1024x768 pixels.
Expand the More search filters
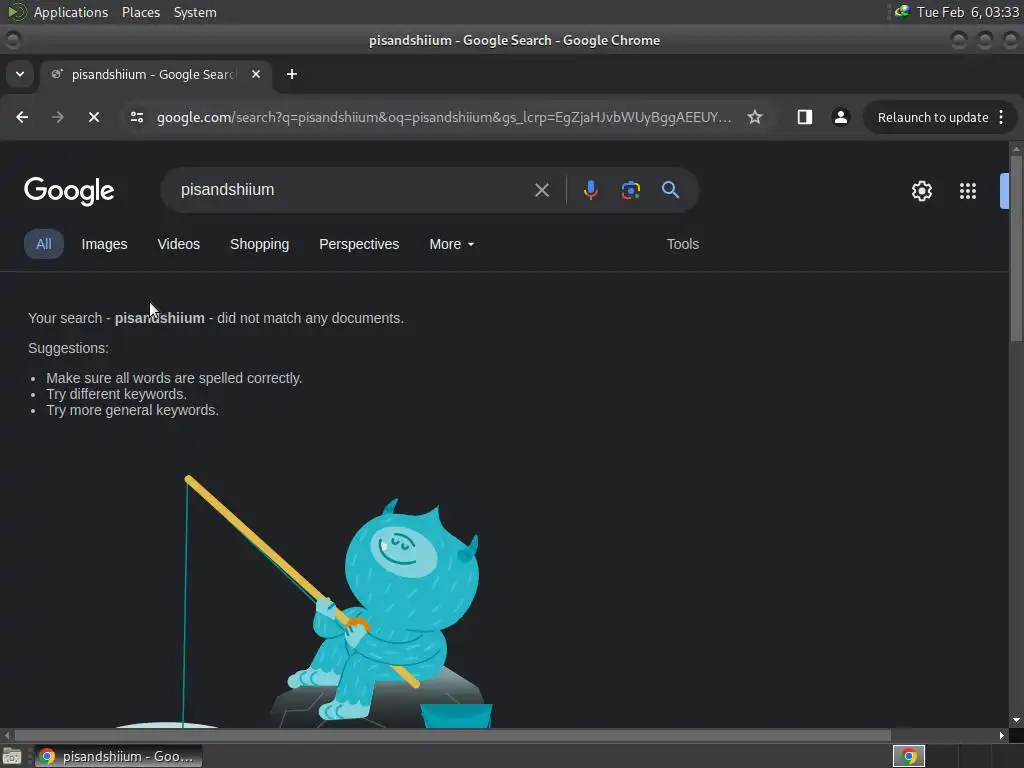click(451, 244)
